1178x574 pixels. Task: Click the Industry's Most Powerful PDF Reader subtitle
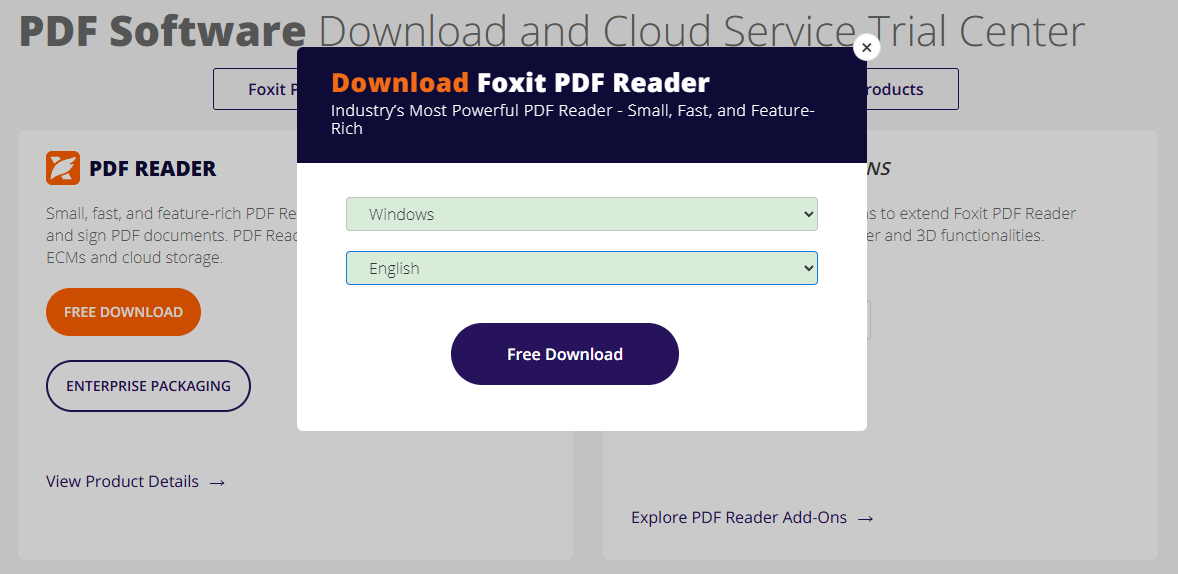pyautogui.click(x=573, y=119)
